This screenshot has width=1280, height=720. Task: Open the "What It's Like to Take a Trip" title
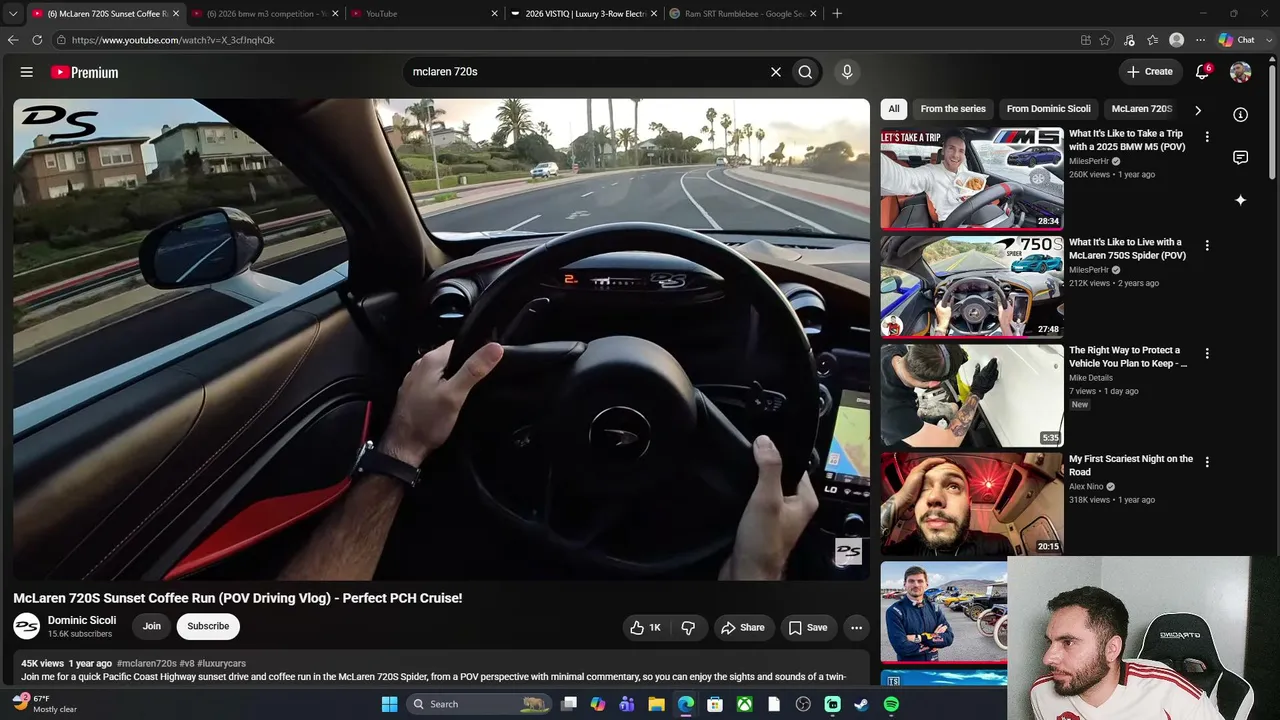coord(1127,140)
